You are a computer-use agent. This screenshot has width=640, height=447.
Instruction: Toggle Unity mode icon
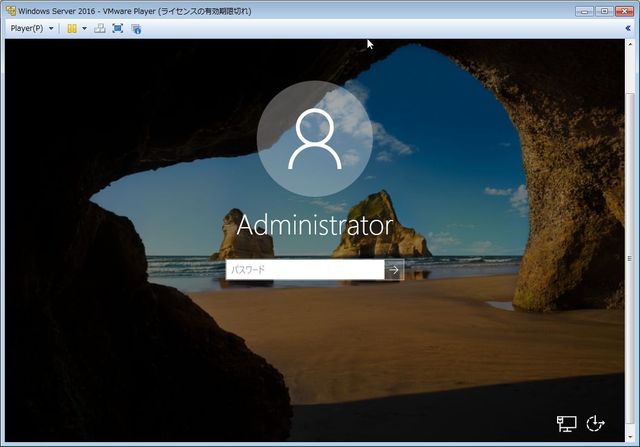tap(136, 29)
